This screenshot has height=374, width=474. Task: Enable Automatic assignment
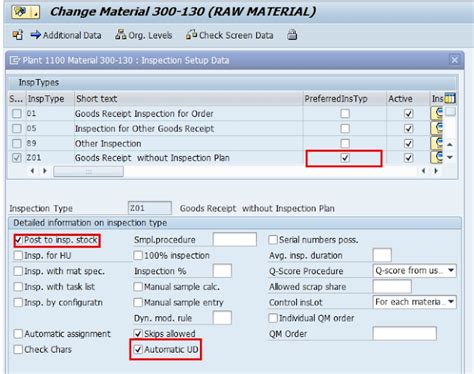[x=18, y=334]
